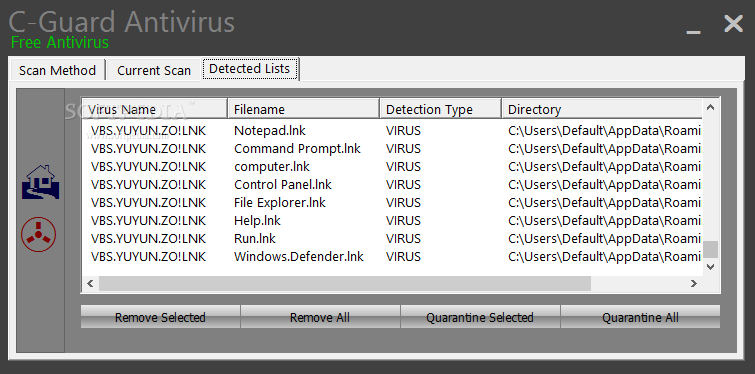Click Remove All button

pyautogui.click(x=320, y=317)
